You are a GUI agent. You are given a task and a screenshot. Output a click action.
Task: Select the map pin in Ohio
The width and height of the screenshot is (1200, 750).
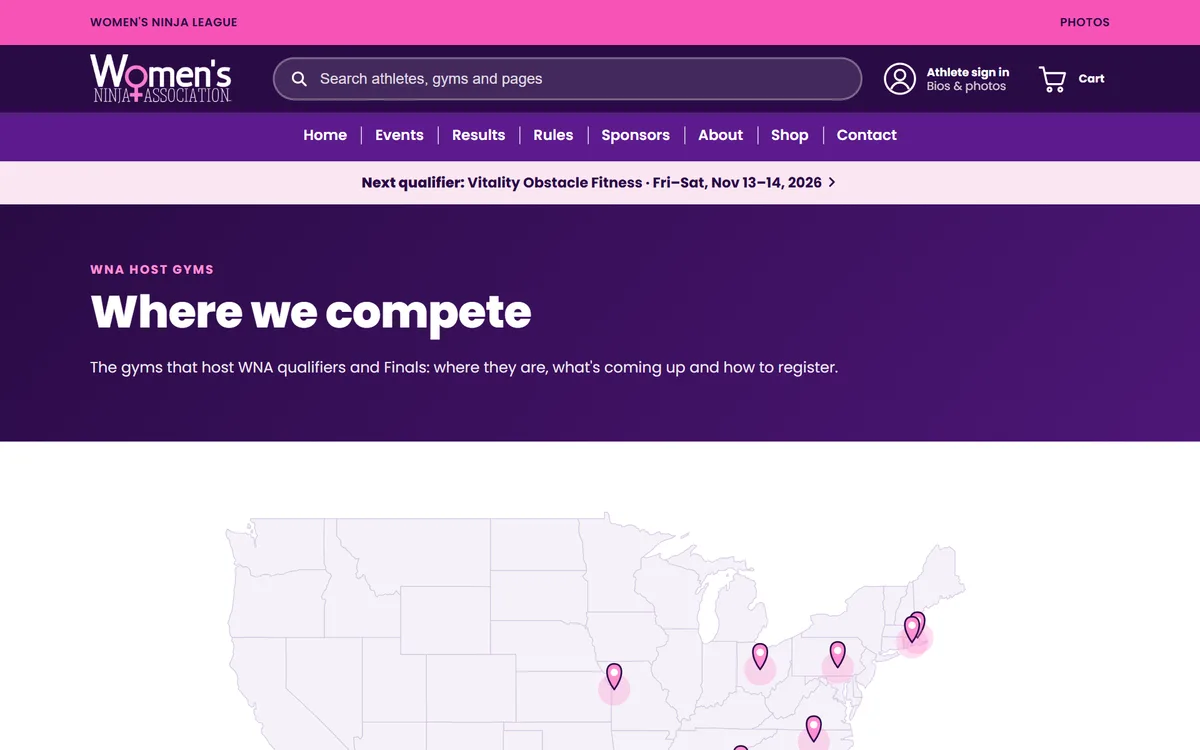pyautogui.click(x=760, y=657)
